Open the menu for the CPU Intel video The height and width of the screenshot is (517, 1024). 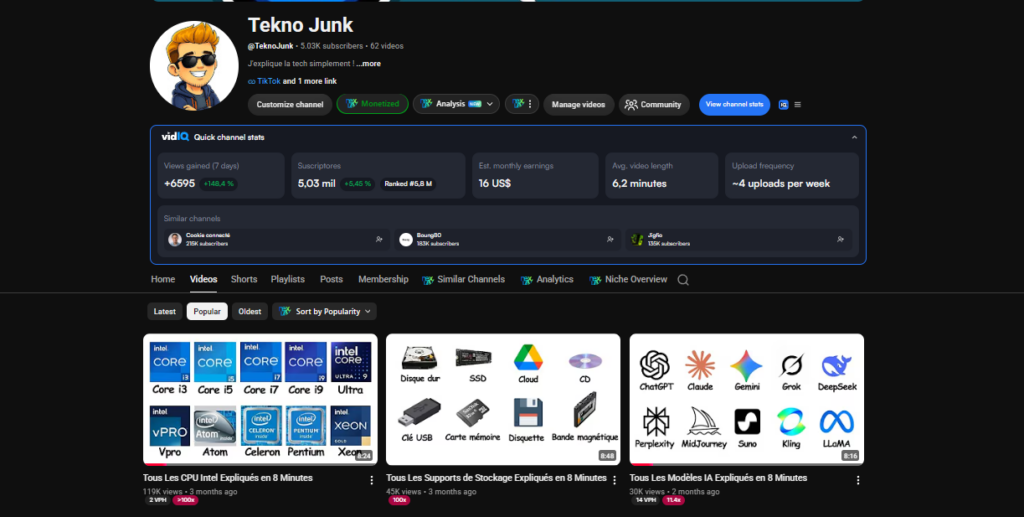[x=372, y=480]
